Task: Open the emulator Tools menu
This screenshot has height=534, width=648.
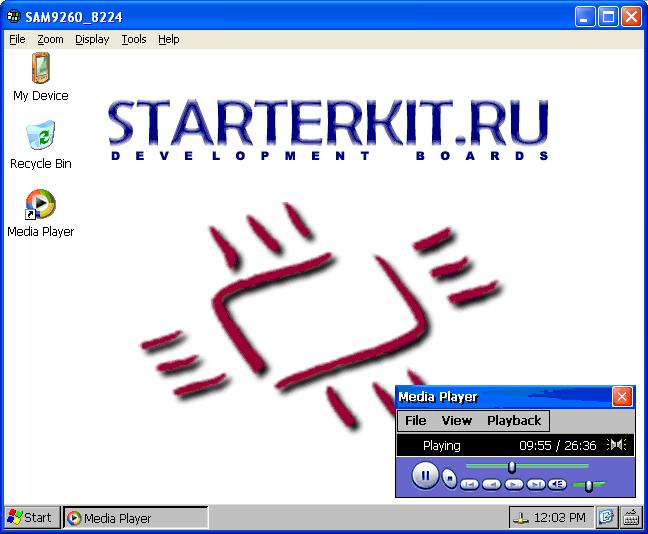Action: [134, 39]
